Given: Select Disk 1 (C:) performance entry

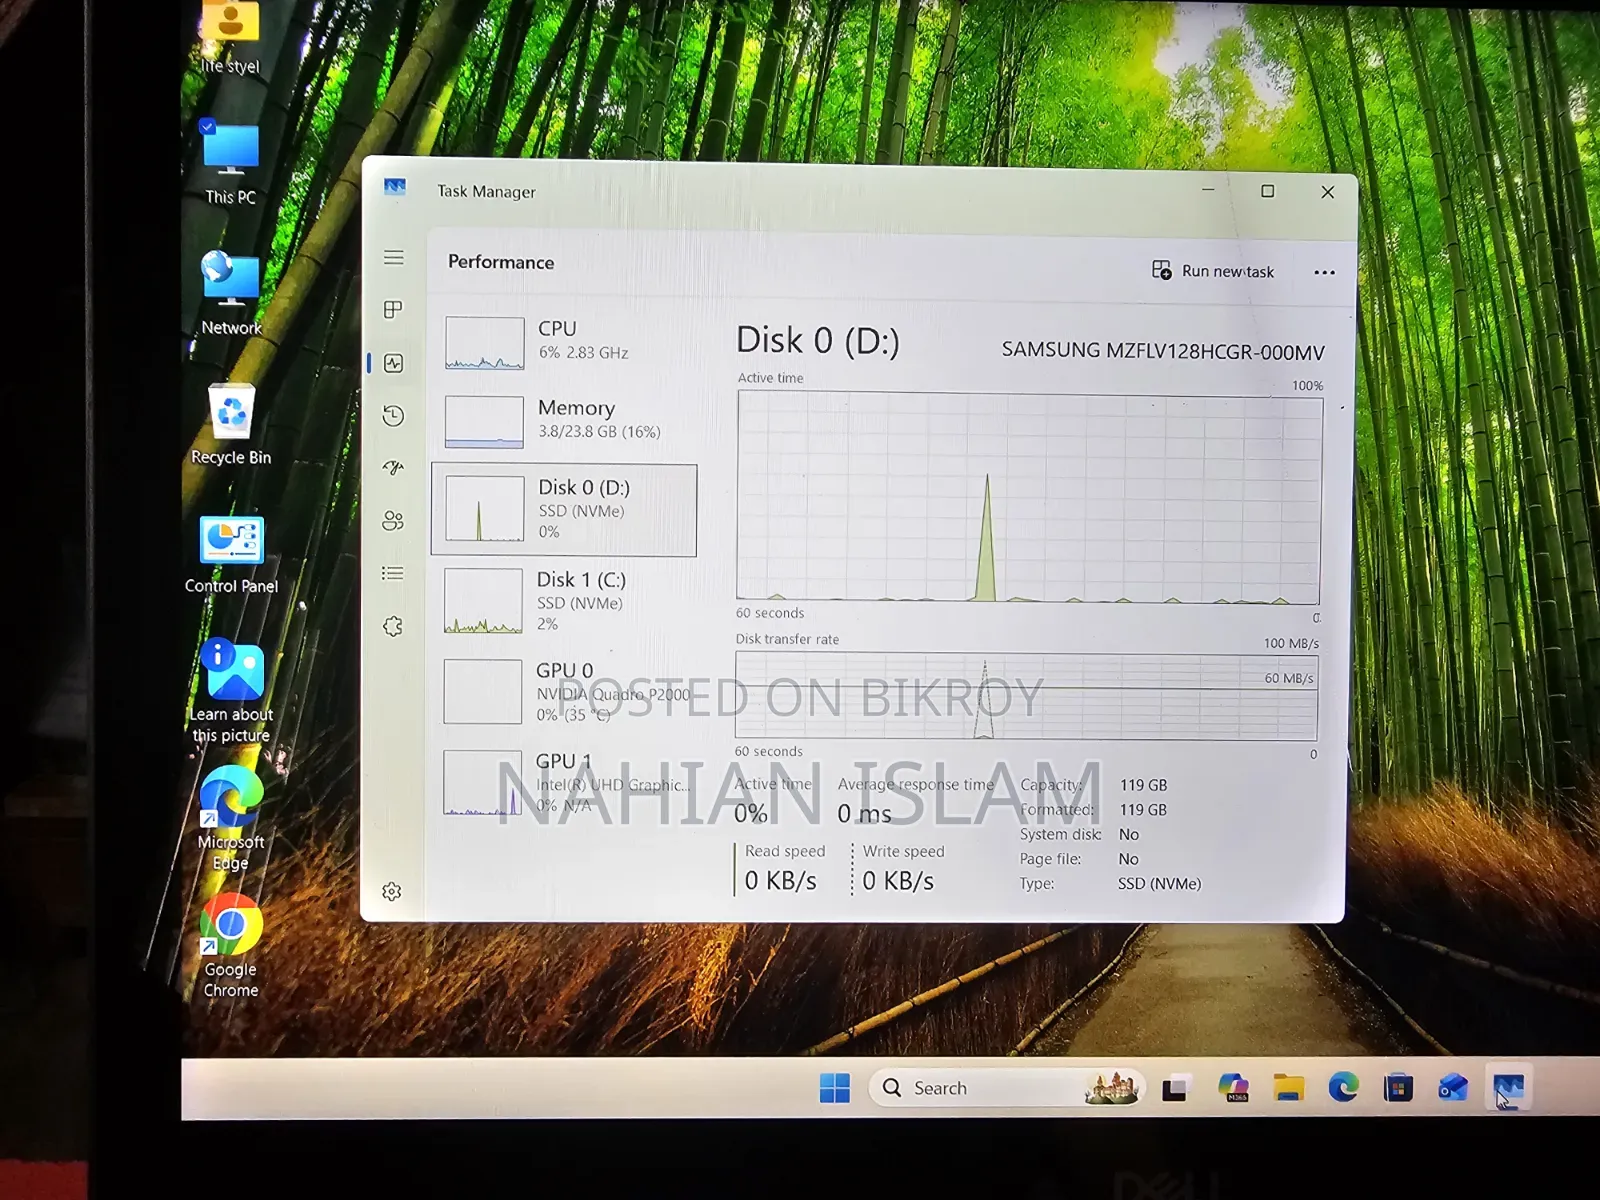Looking at the screenshot, I should 564,601.
